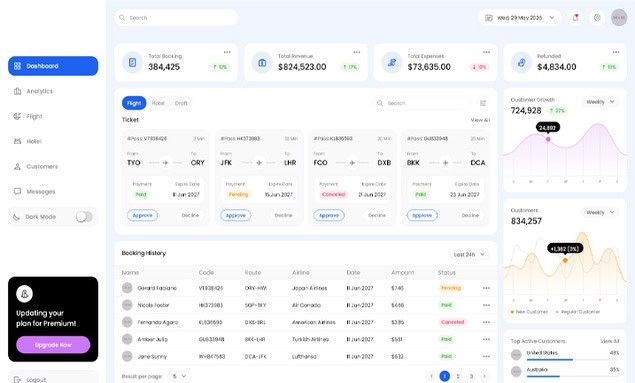Image resolution: width=635 pixels, height=383 pixels.
Task: Select the Flight tab
Action: click(x=134, y=103)
